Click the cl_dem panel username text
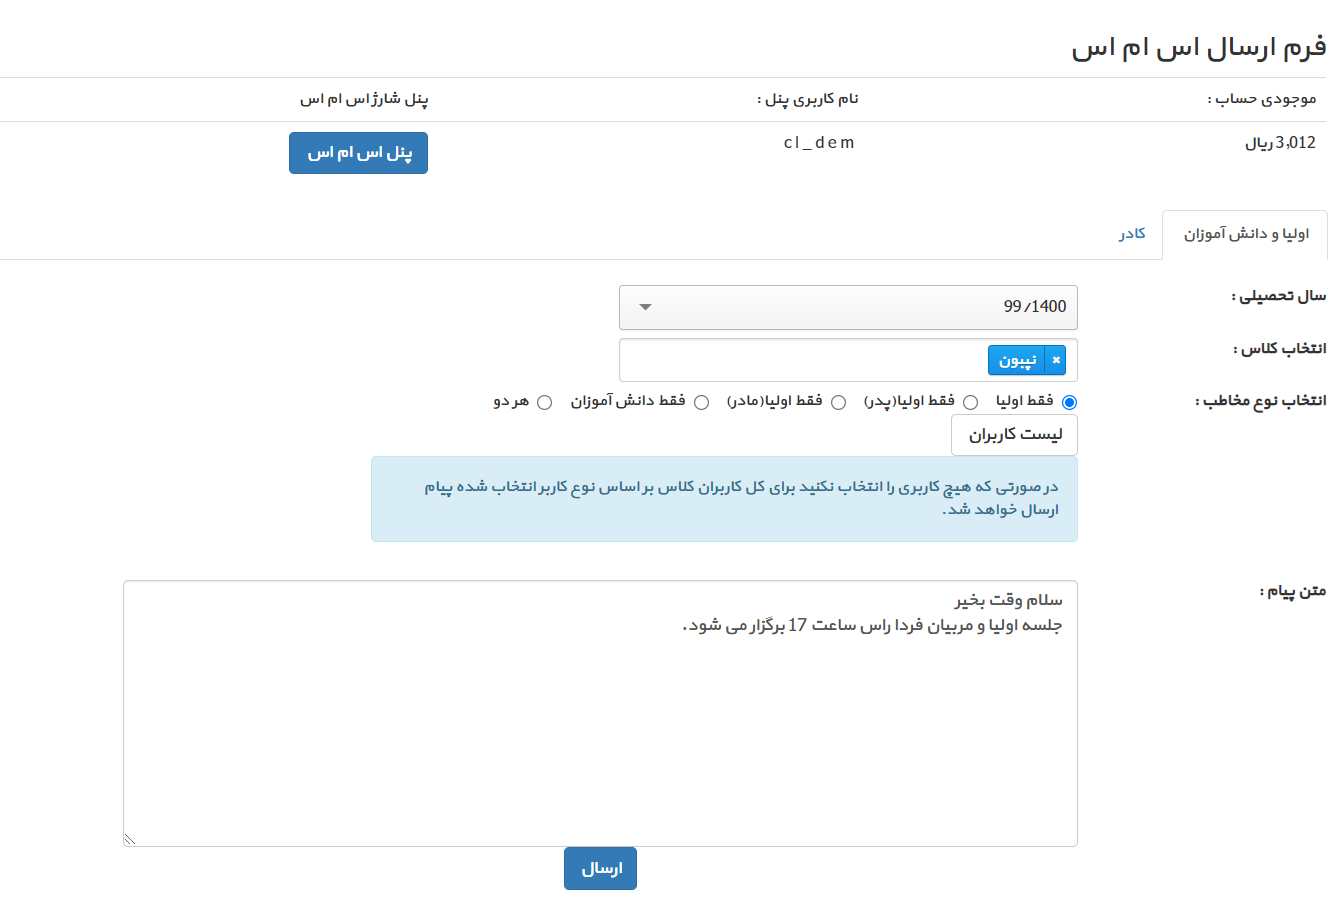 tap(819, 143)
